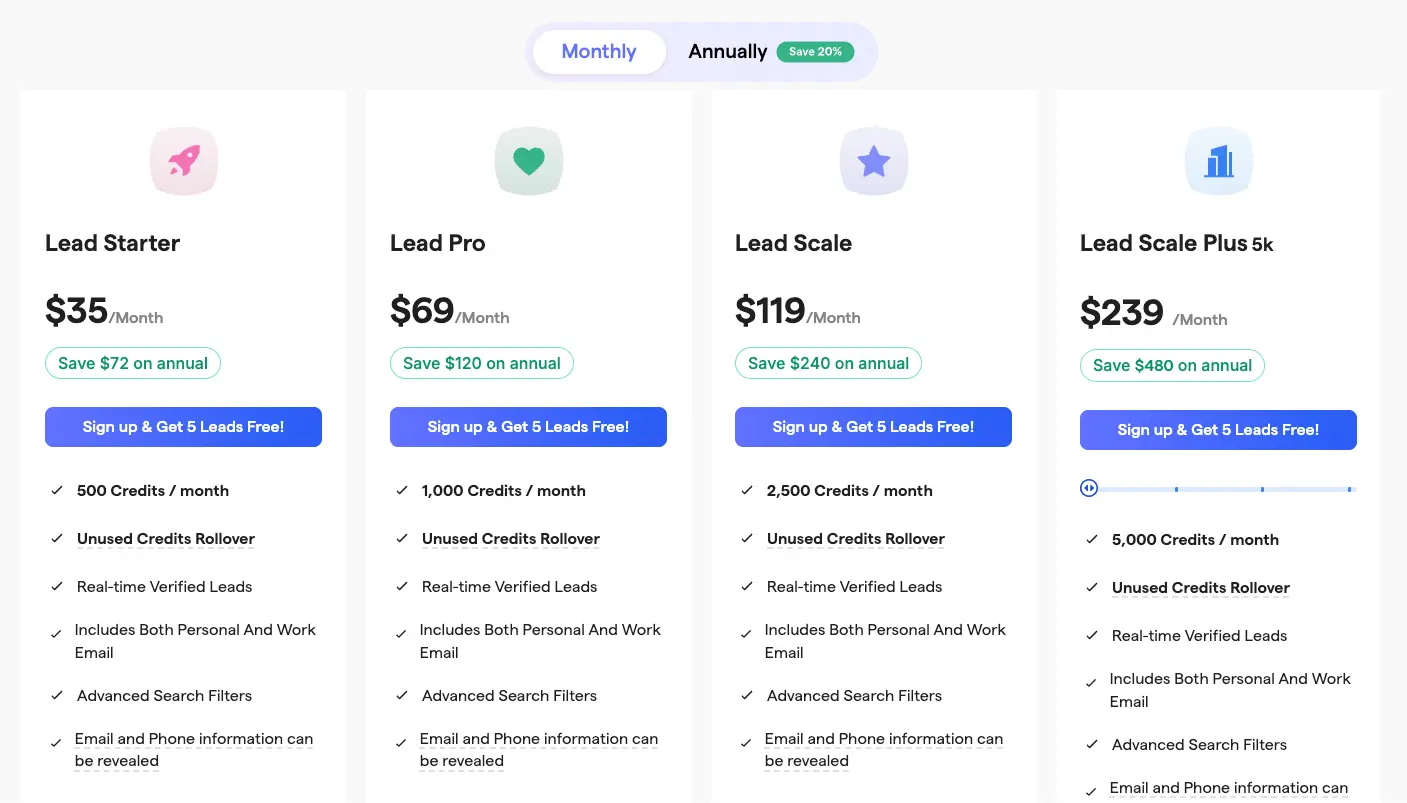Click Save $120 on annual badge
Viewport: 1407px width, 803px height.
point(482,364)
